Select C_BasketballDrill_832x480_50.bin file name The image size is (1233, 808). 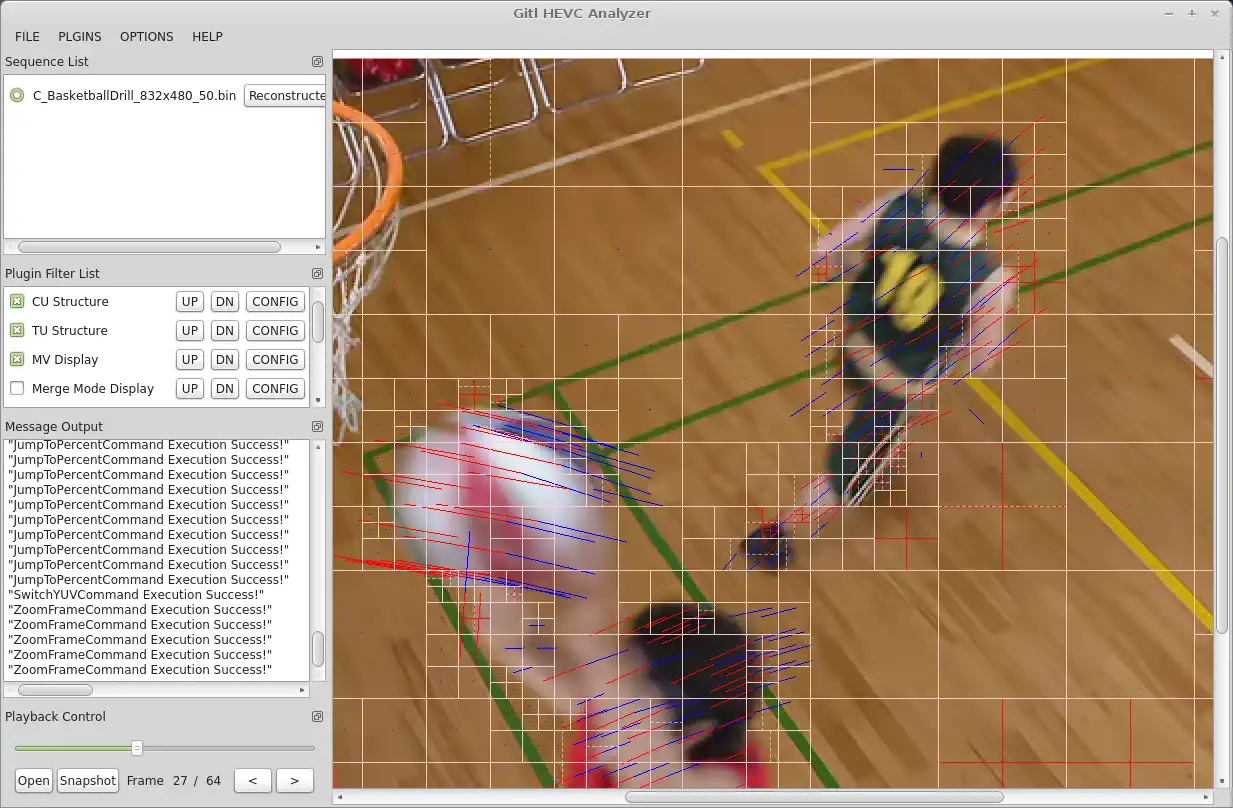pyautogui.click(x=134, y=96)
